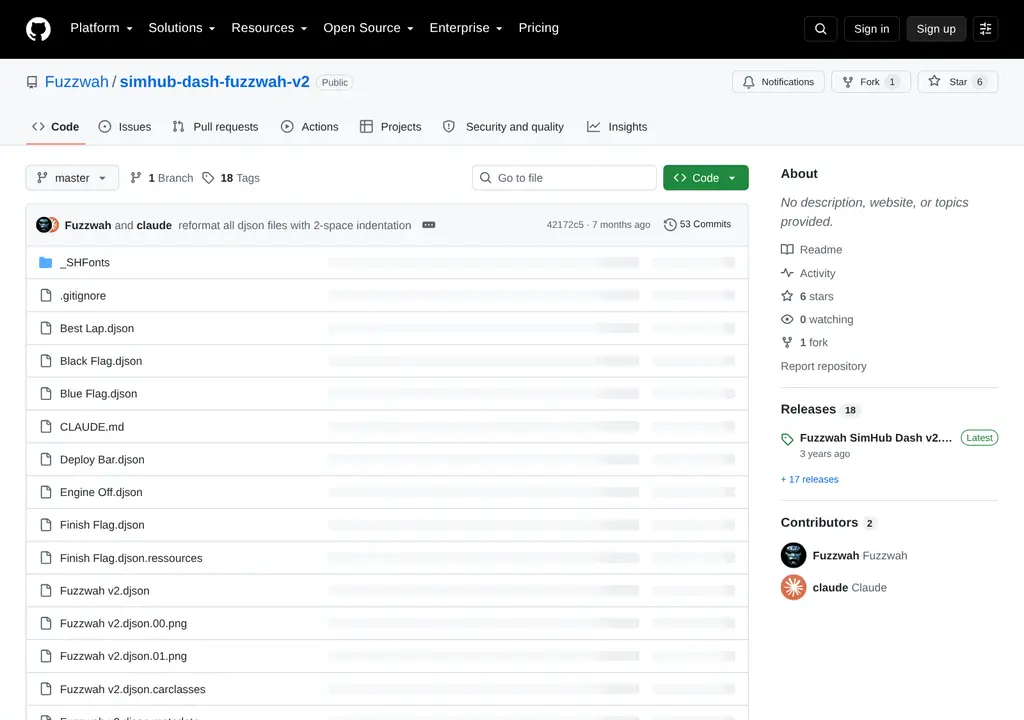1024x720 pixels.
Task: Open the Deploy Bar.djson file
Action: 102,459
